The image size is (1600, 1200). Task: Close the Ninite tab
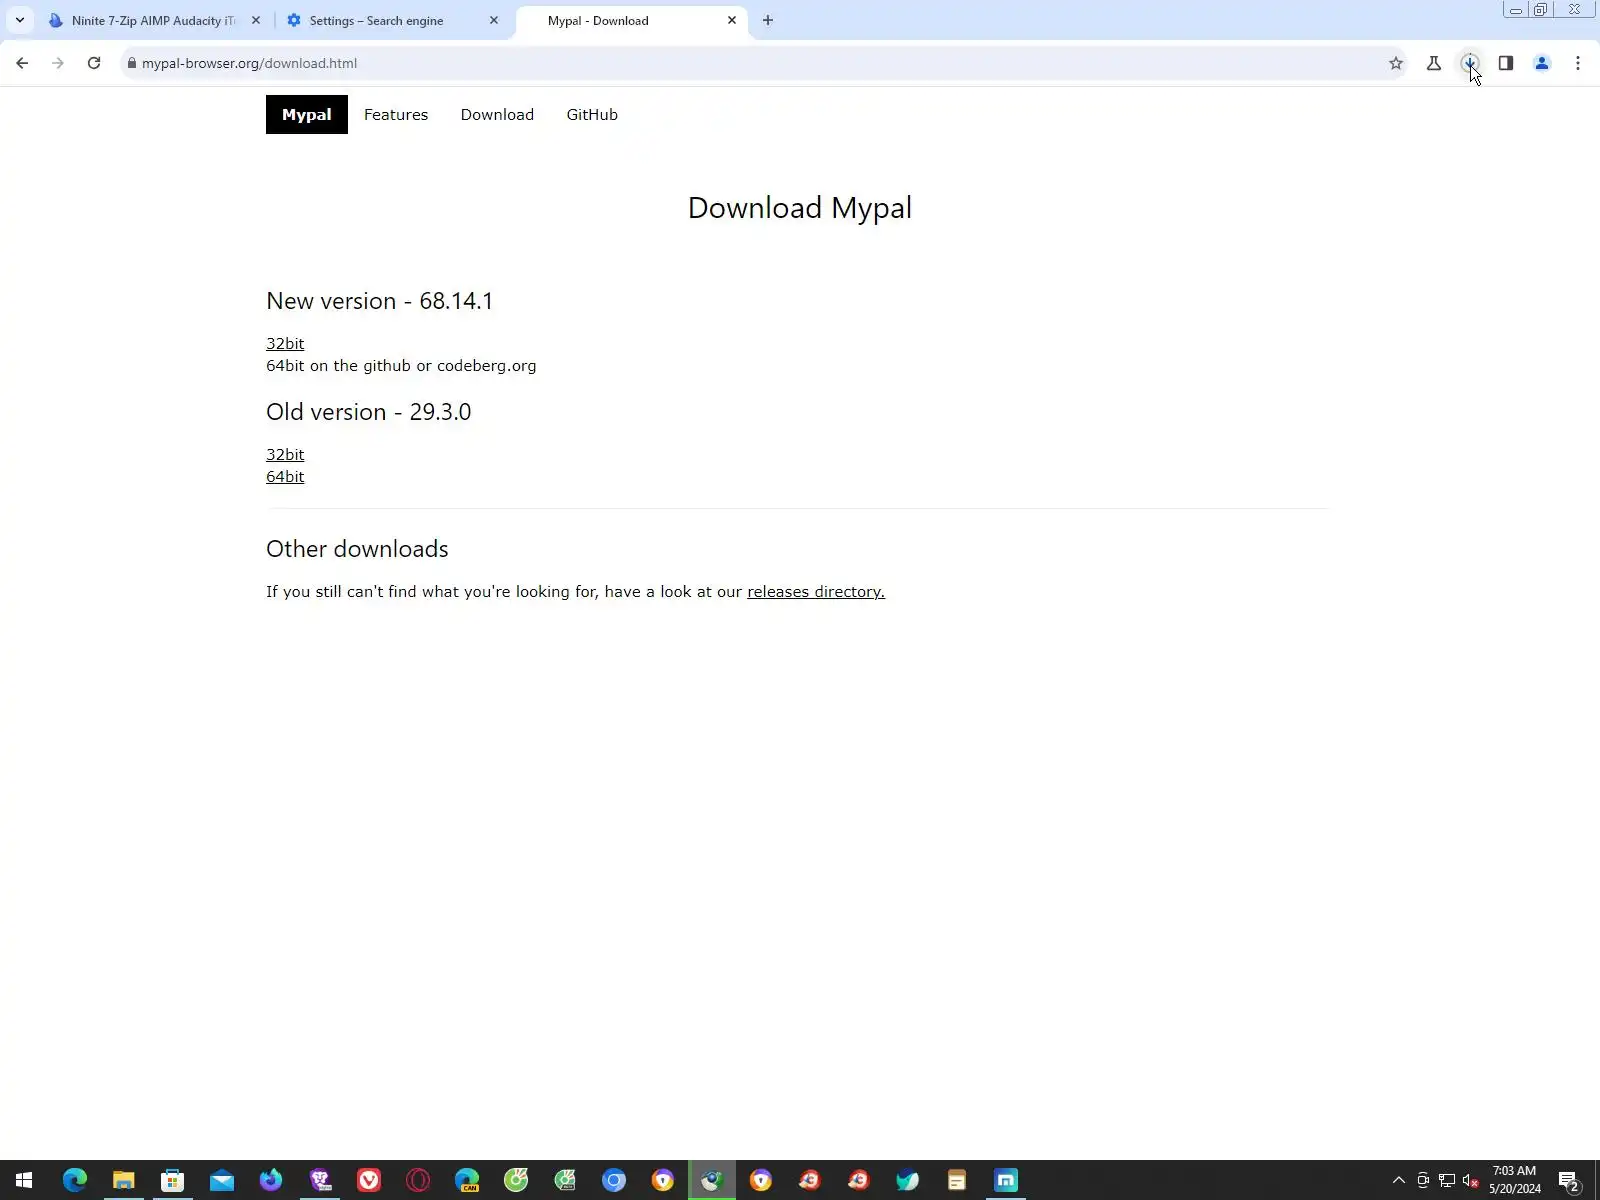click(x=255, y=20)
